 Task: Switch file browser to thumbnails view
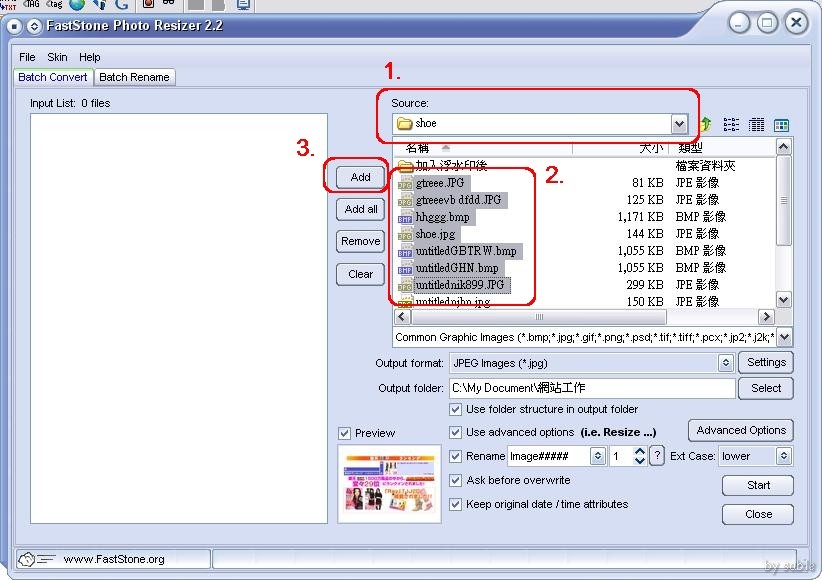pos(781,125)
